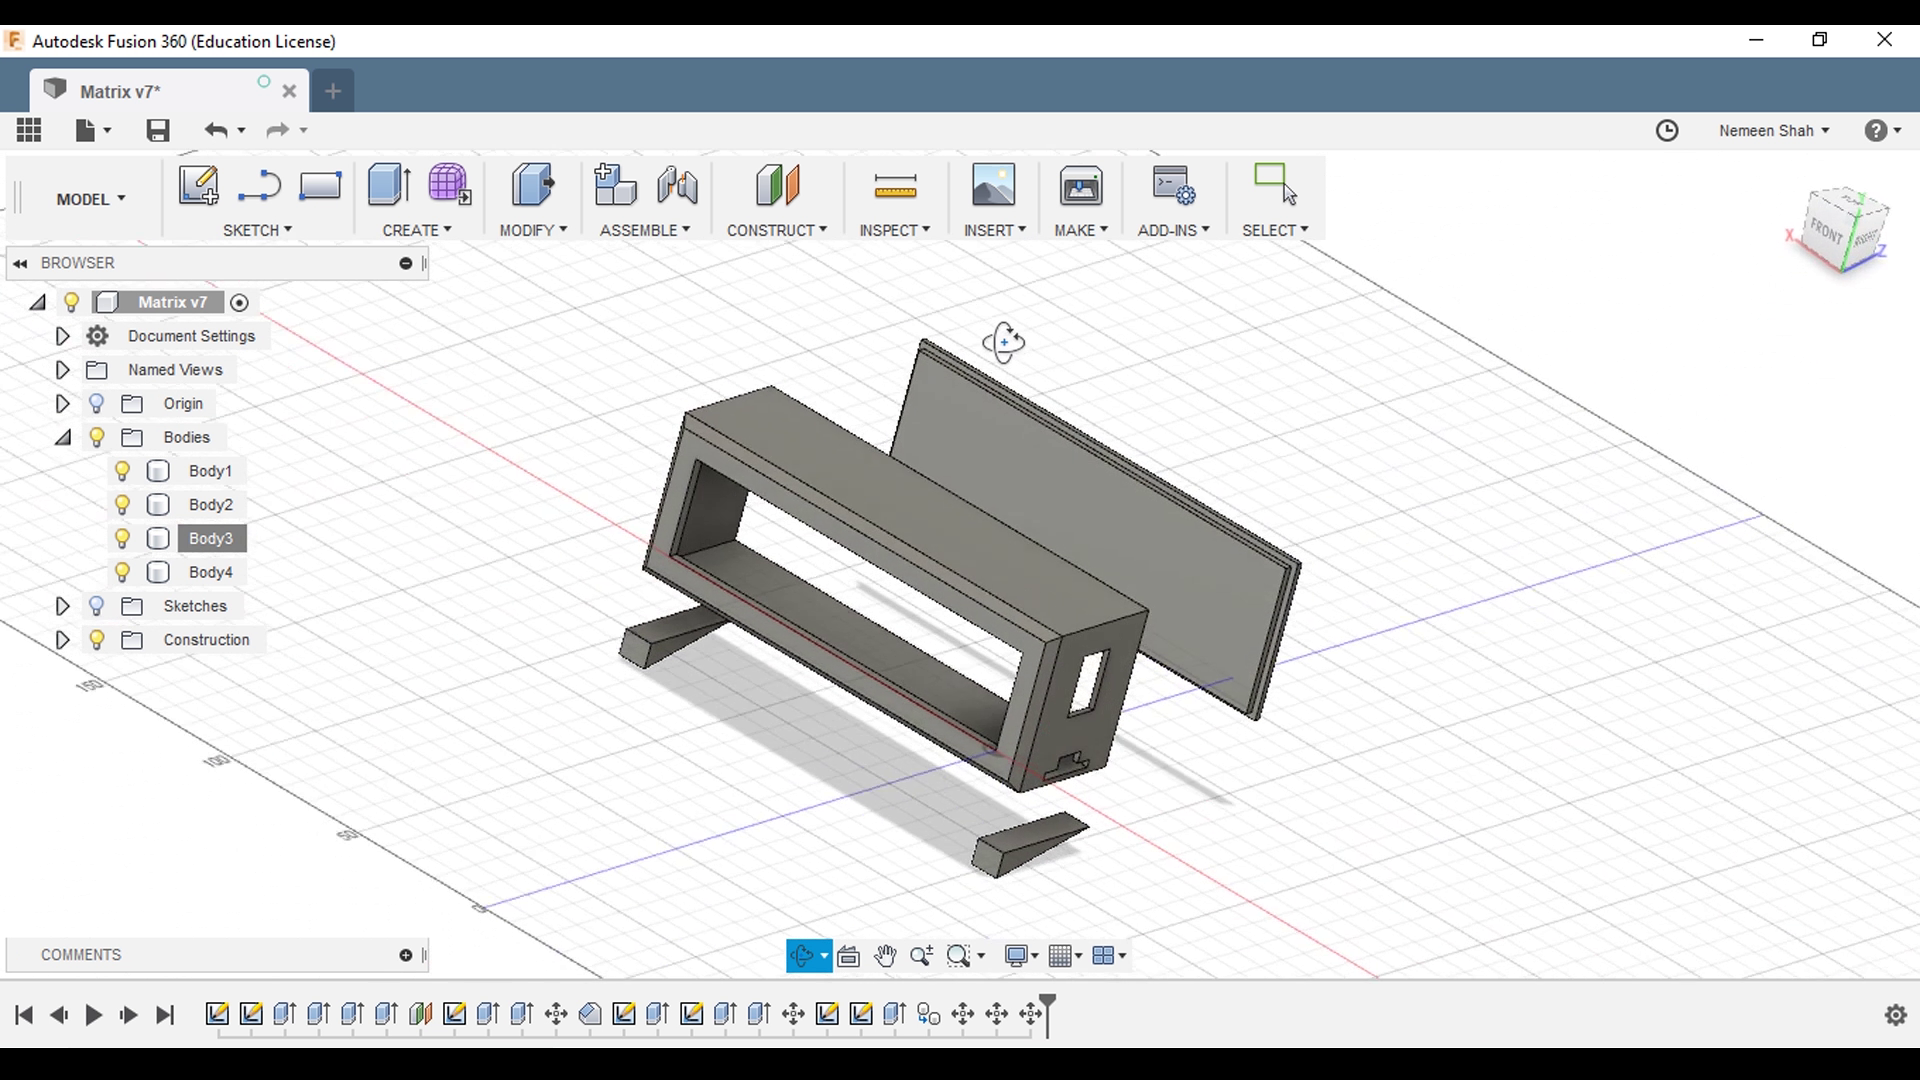
Task: Open the Display Settings dropdown
Action: click(x=1021, y=956)
